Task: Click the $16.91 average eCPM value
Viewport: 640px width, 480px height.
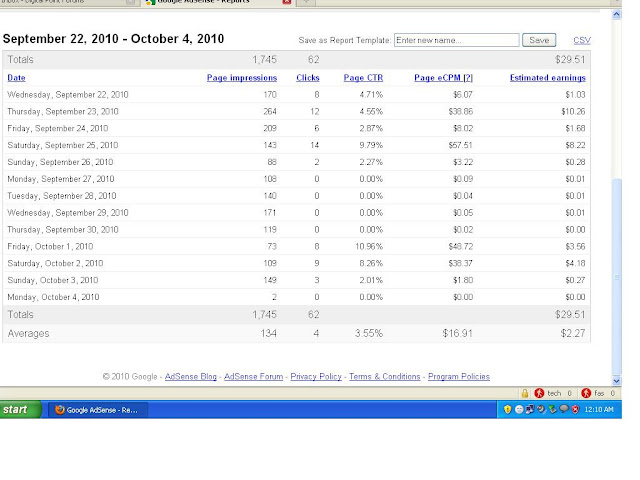Action: point(458,333)
